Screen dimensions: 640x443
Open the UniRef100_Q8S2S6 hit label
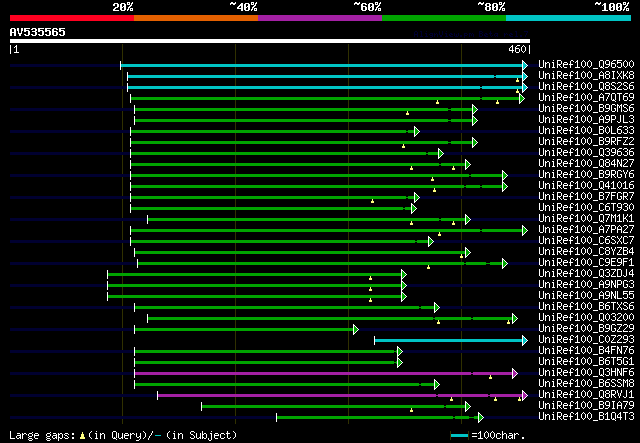586,87
